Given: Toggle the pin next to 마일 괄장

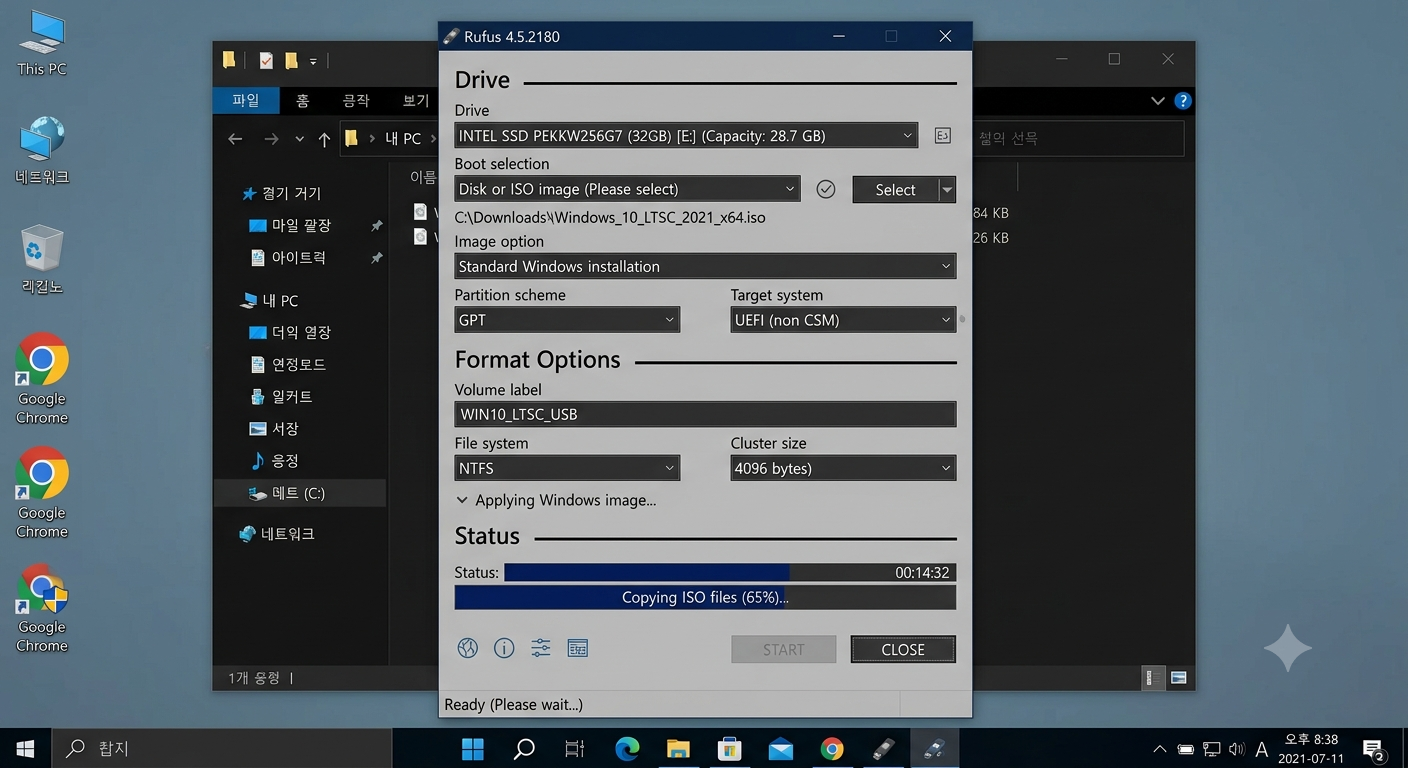Looking at the screenshot, I should pos(376,226).
